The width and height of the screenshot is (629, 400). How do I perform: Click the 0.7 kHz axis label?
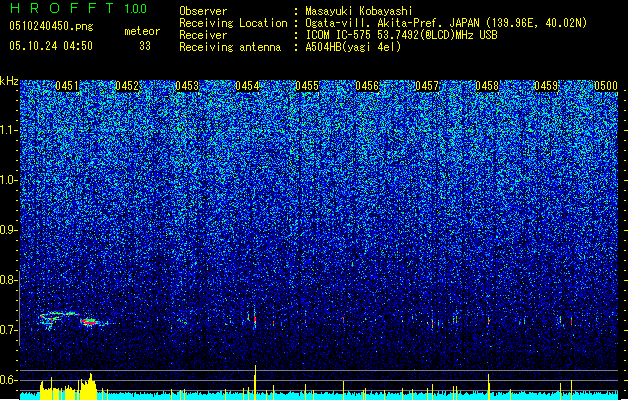[x=8, y=330]
